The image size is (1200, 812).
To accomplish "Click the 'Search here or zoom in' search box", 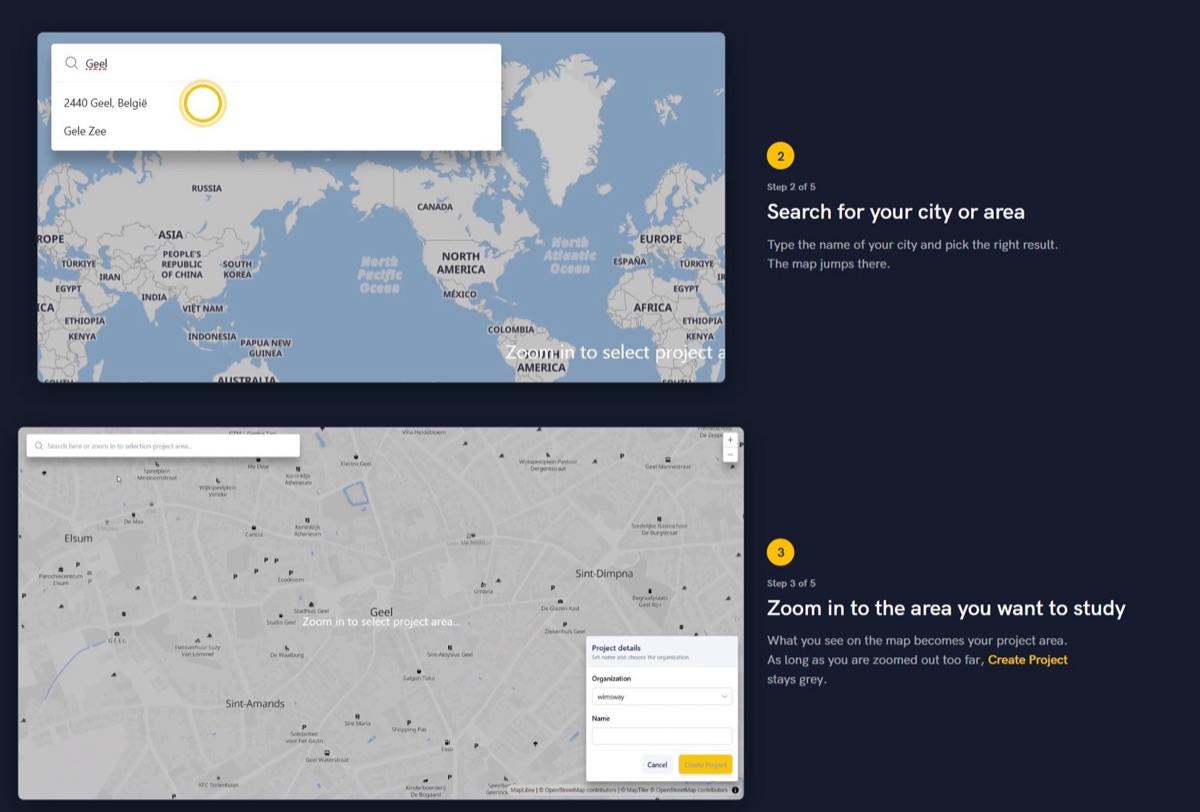I will pyautogui.click(x=163, y=446).
